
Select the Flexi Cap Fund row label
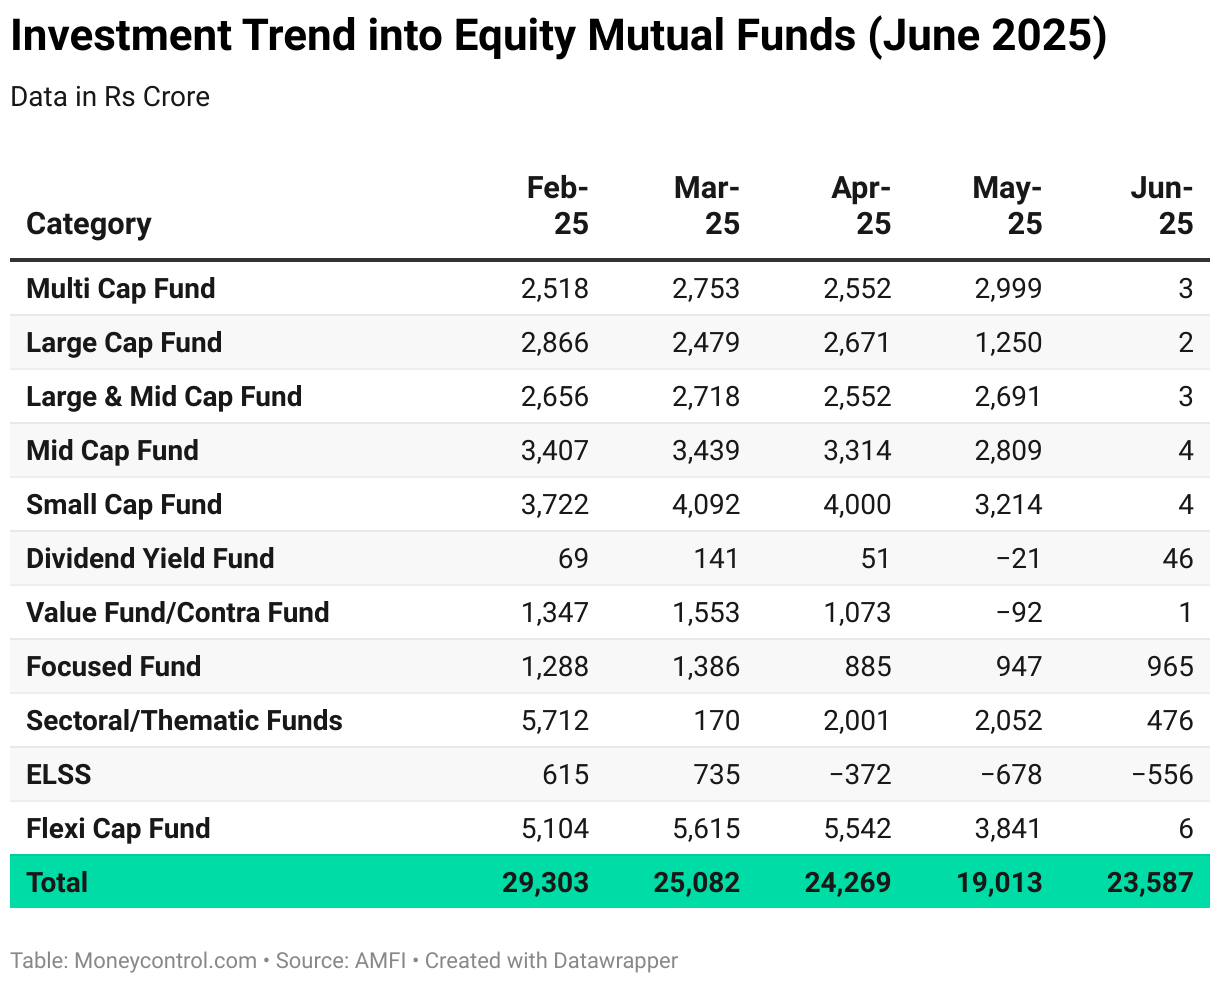[118, 829]
